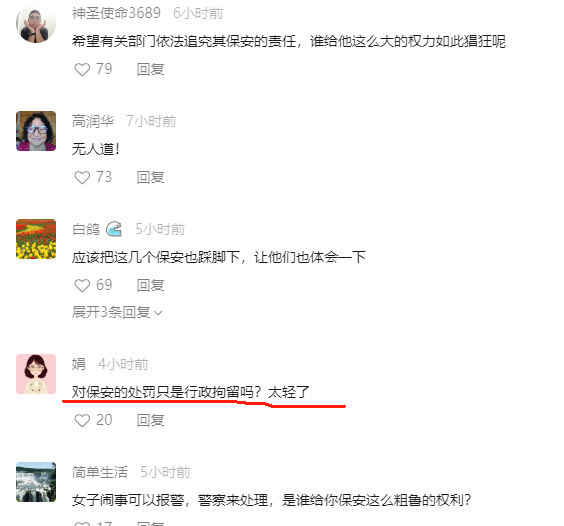
Task: Like 高润华's comment with heart icon
Action: coord(82,177)
